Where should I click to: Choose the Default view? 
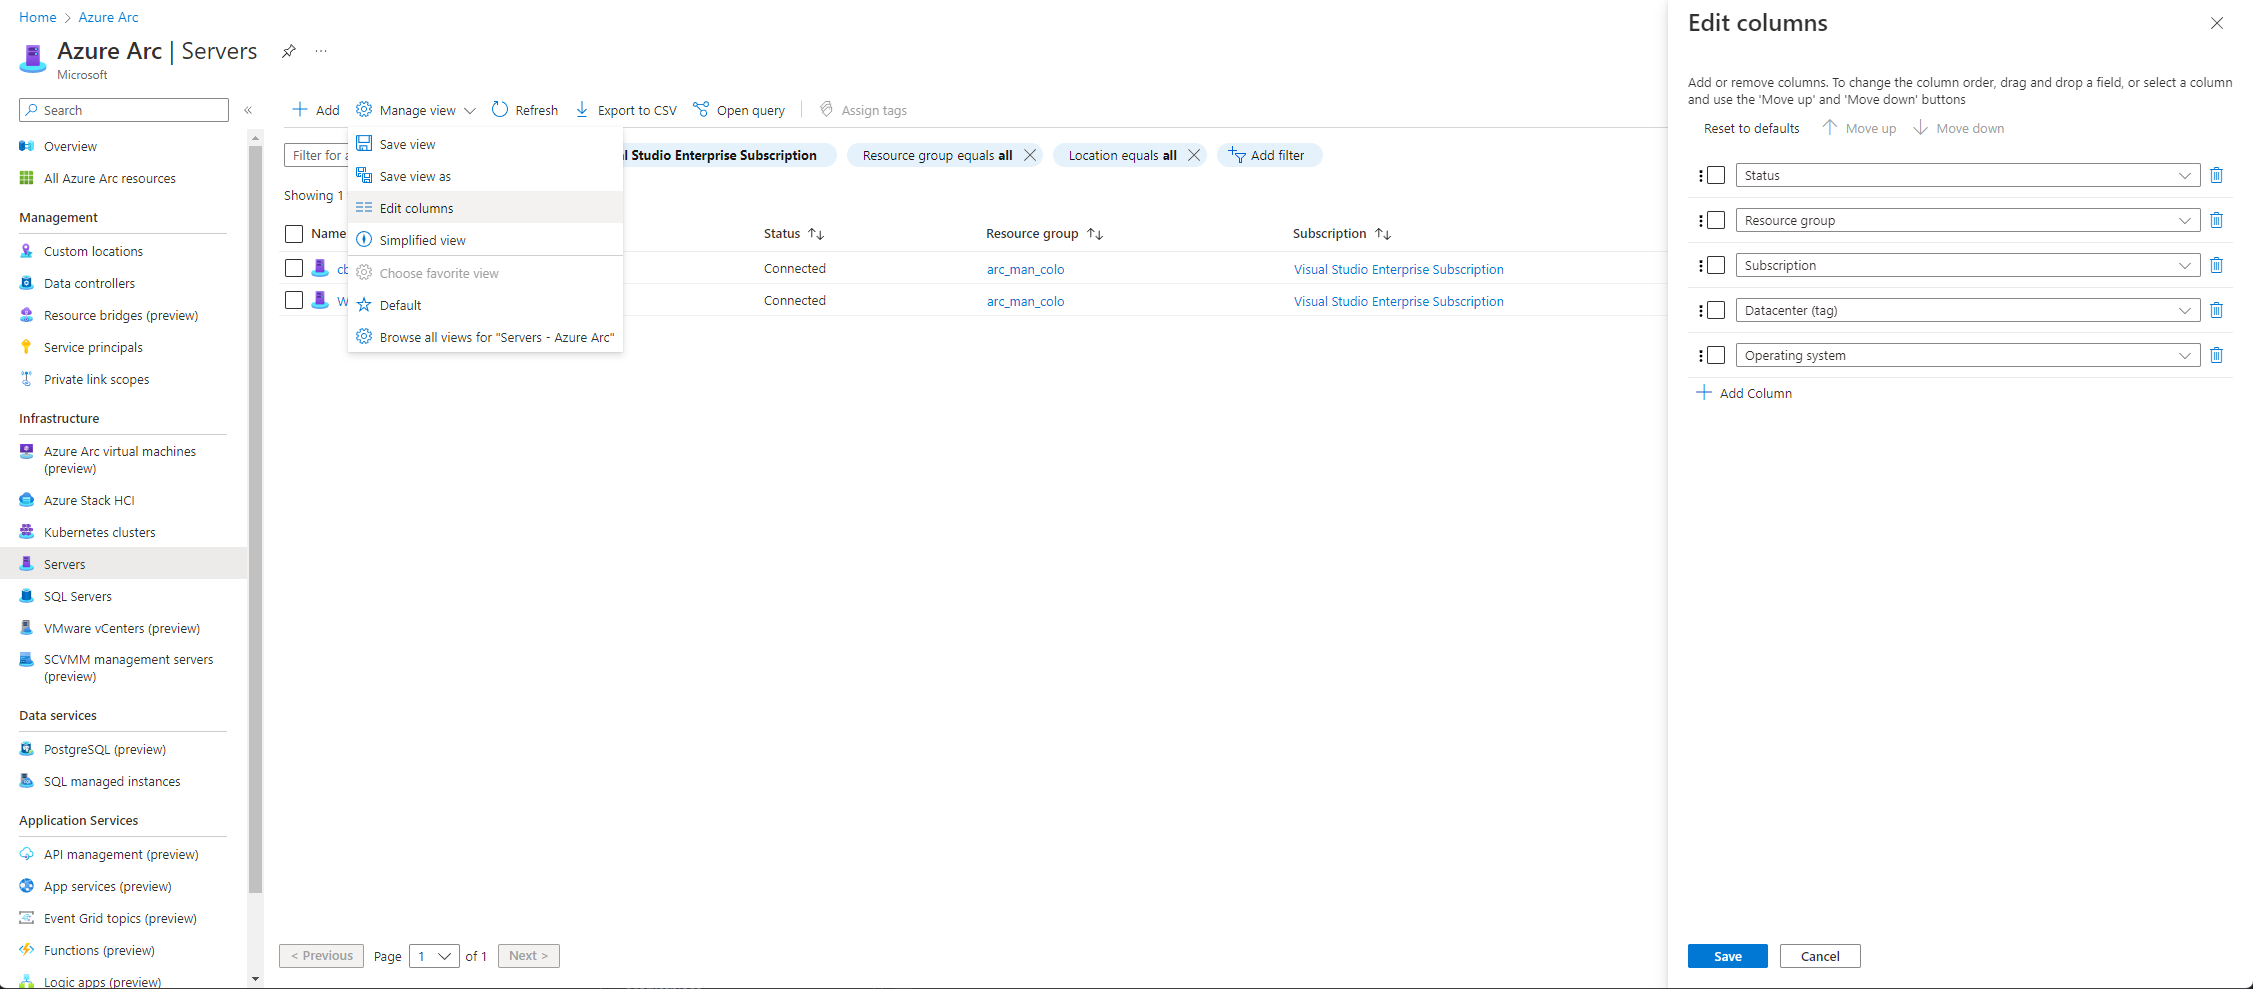pos(485,305)
